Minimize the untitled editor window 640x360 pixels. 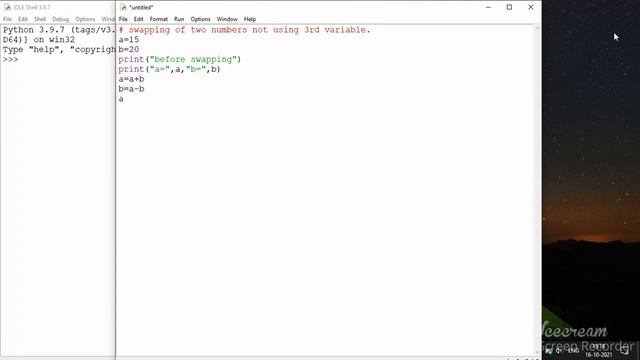pos(488,7)
